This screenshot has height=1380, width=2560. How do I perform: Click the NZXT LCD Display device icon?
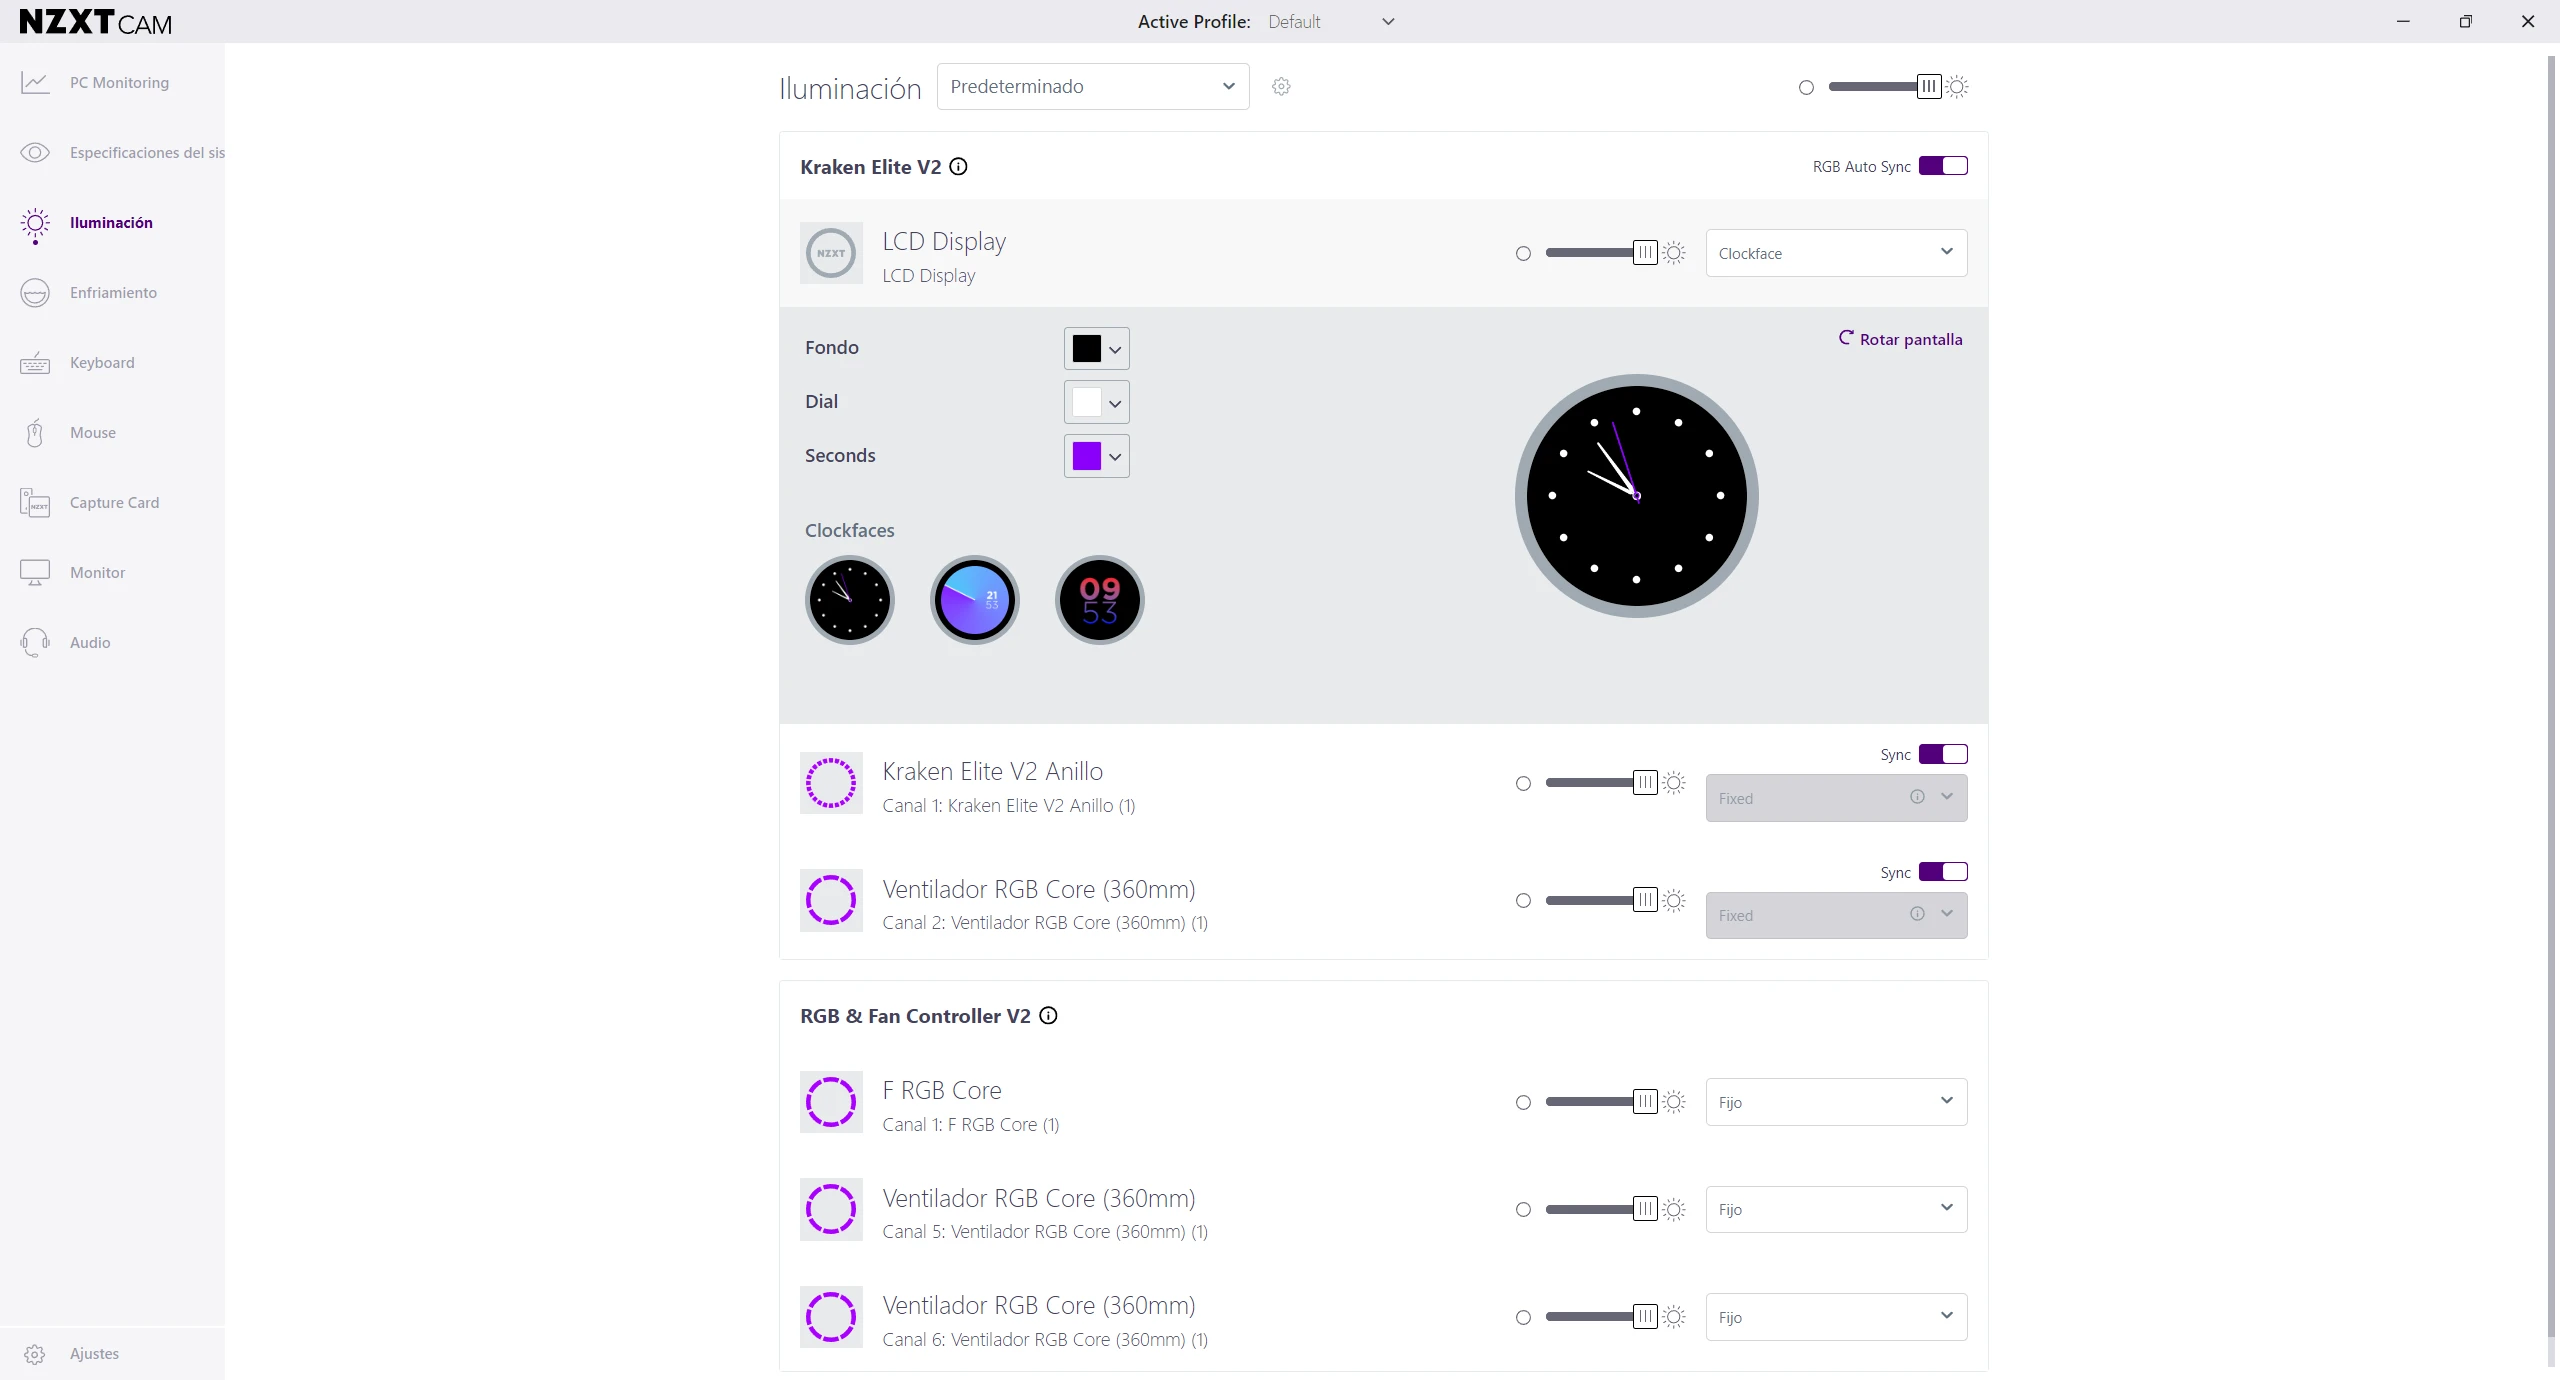coord(831,253)
